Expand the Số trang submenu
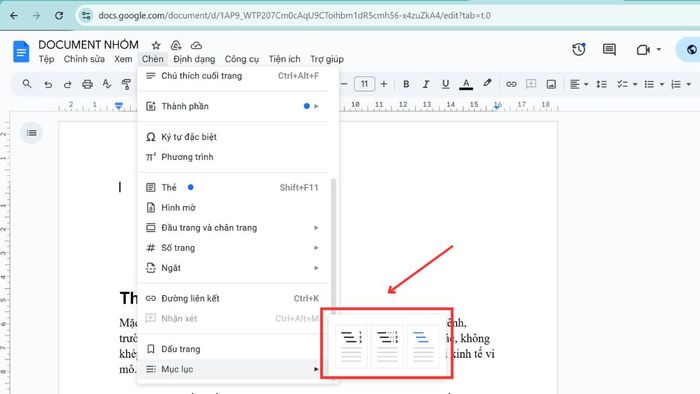This screenshot has width=700, height=394. tap(233, 248)
